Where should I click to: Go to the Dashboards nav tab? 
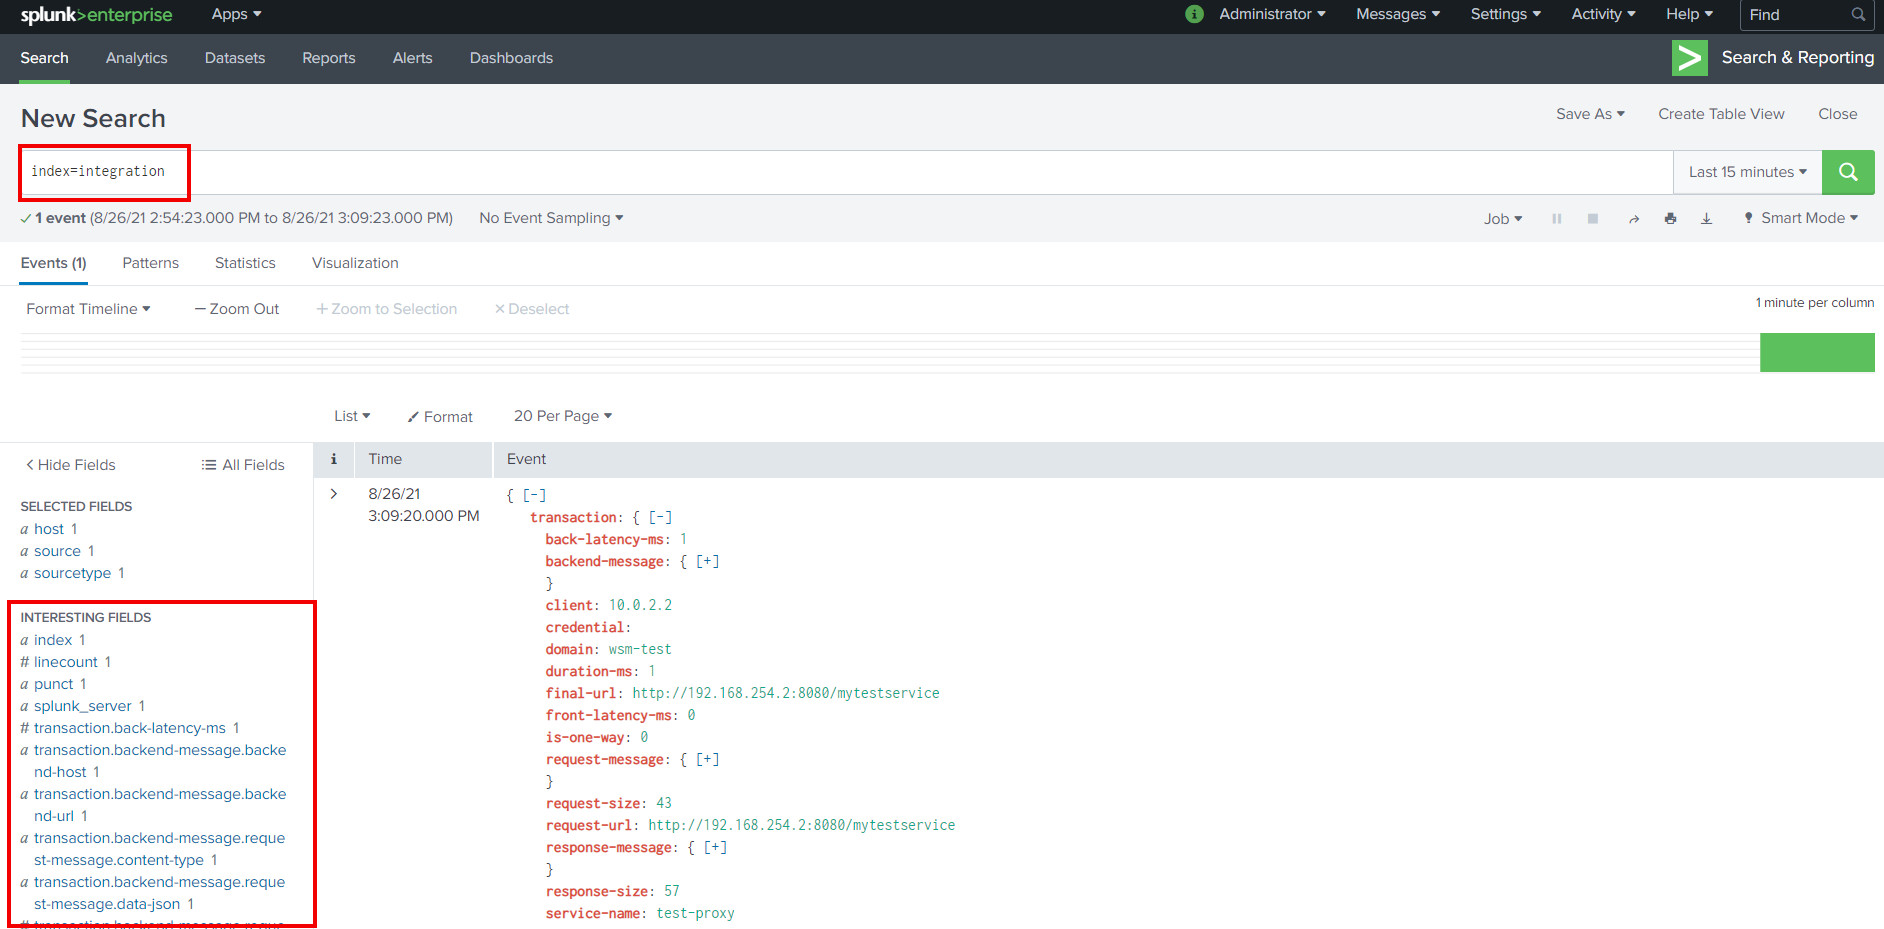coord(511,58)
